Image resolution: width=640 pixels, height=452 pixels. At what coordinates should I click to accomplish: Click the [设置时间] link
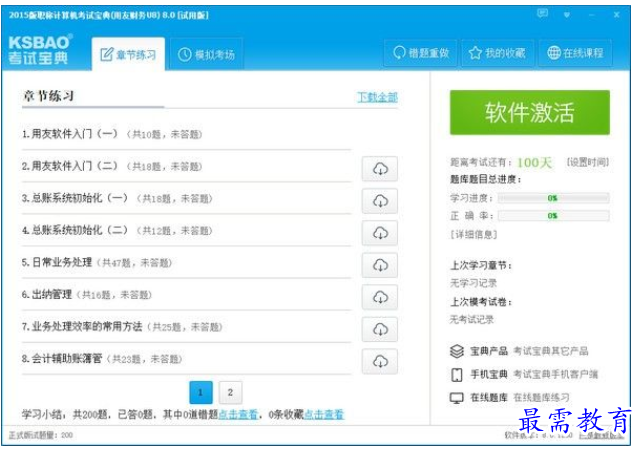point(587,162)
